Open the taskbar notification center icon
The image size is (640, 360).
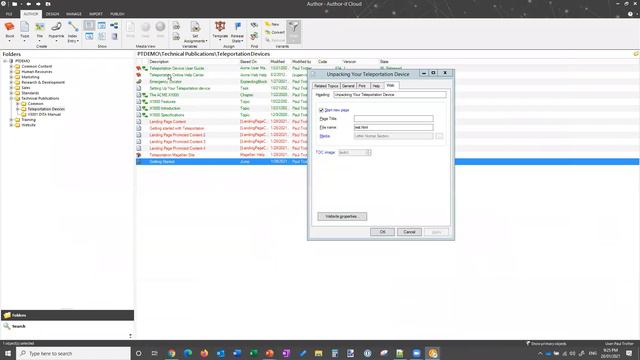pyautogui.click(x=629, y=353)
